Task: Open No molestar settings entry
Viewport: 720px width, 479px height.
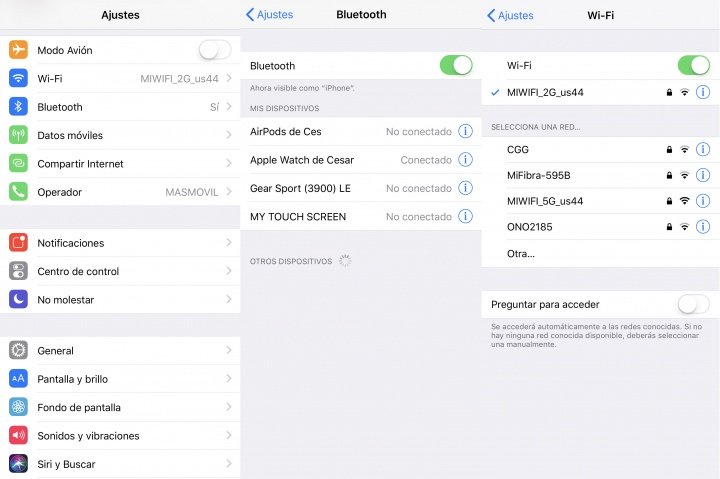Action: pyautogui.click(x=120, y=299)
